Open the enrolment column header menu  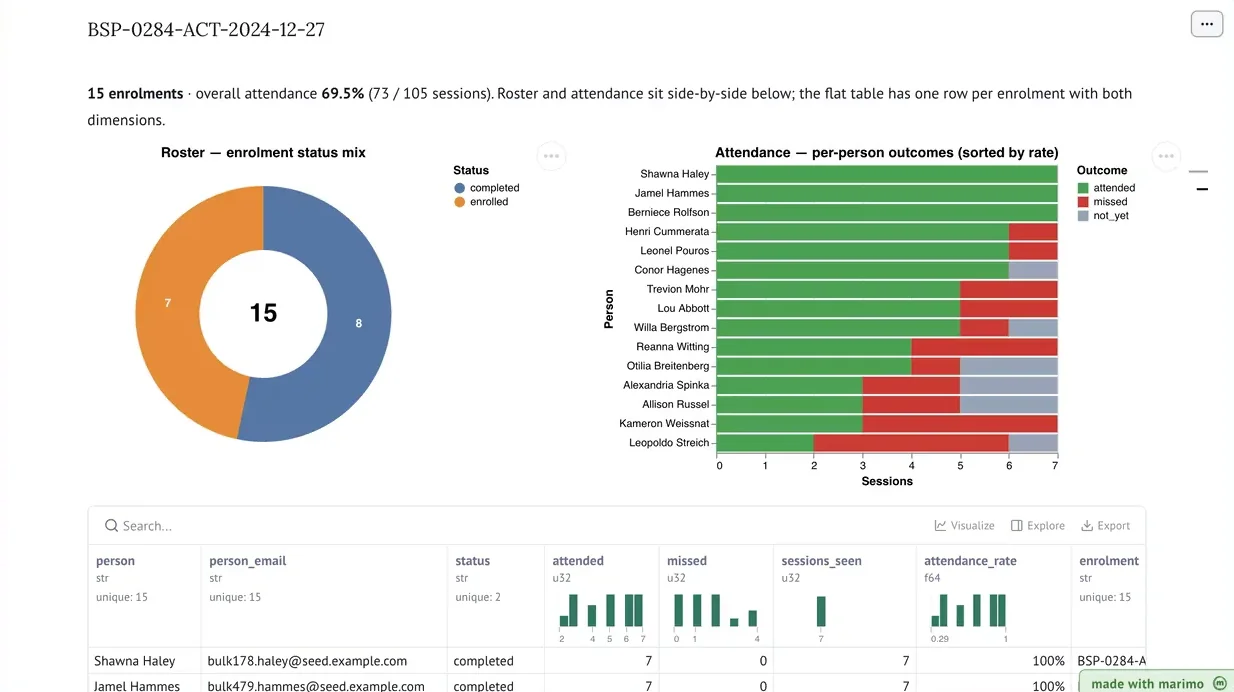(x=1109, y=561)
